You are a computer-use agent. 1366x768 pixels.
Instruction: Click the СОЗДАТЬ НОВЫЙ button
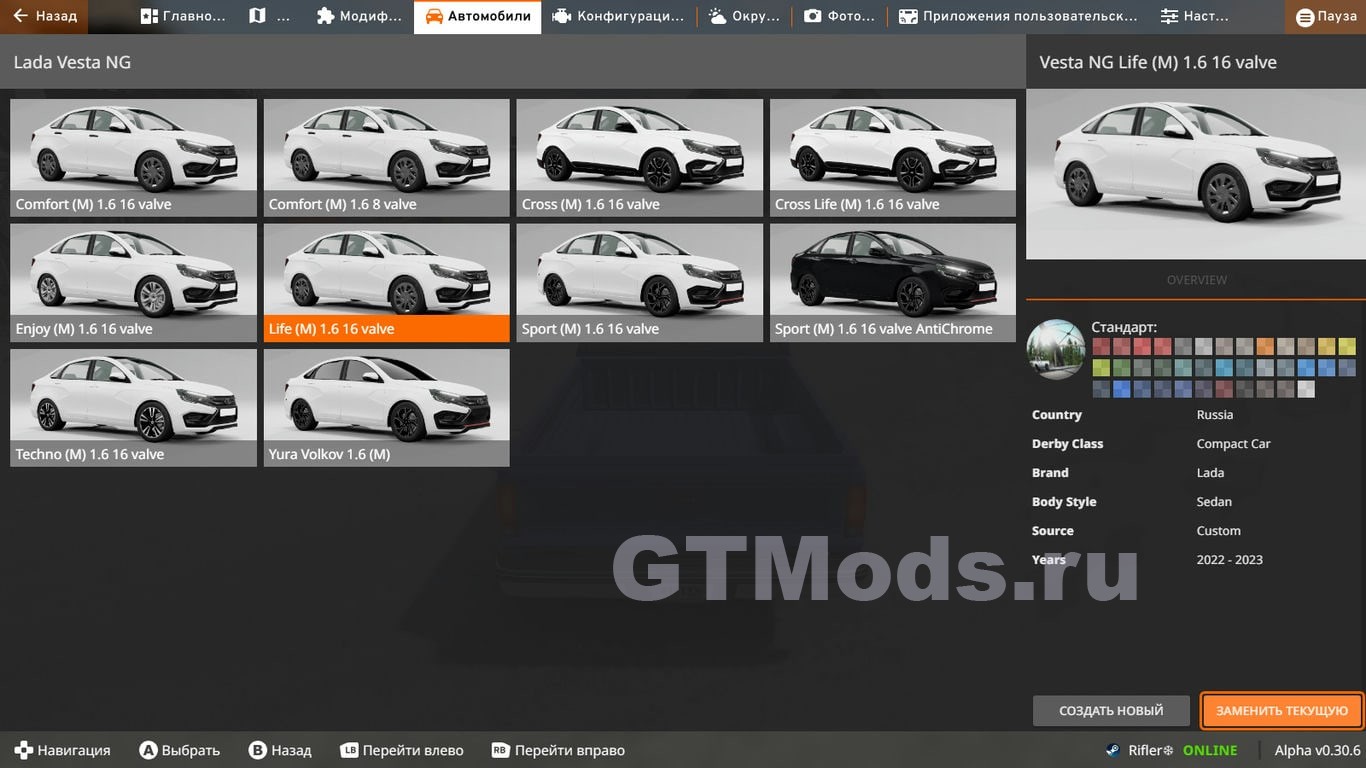pyautogui.click(x=1111, y=711)
